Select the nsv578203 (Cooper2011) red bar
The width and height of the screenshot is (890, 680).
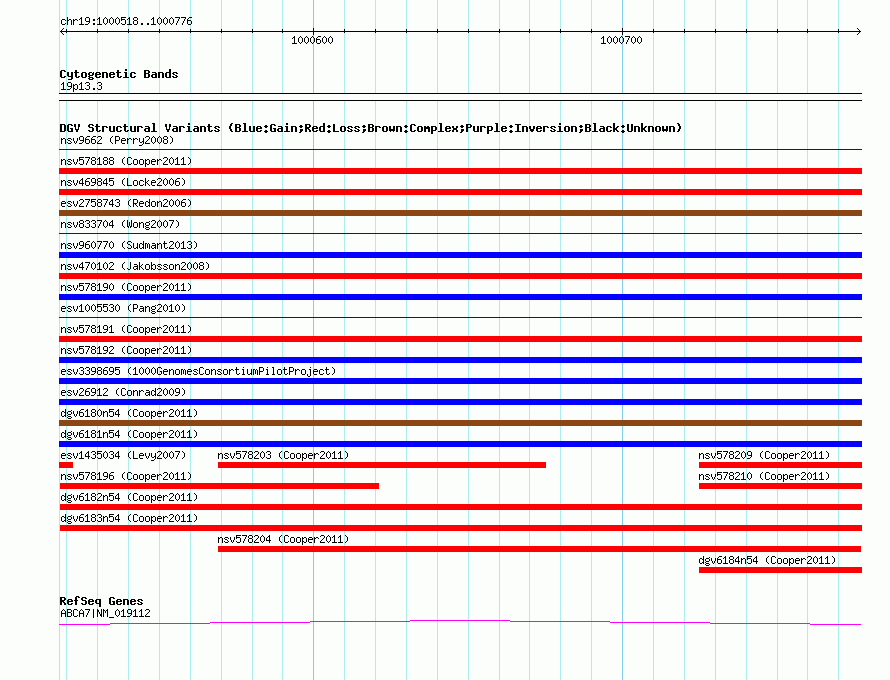[382, 465]
